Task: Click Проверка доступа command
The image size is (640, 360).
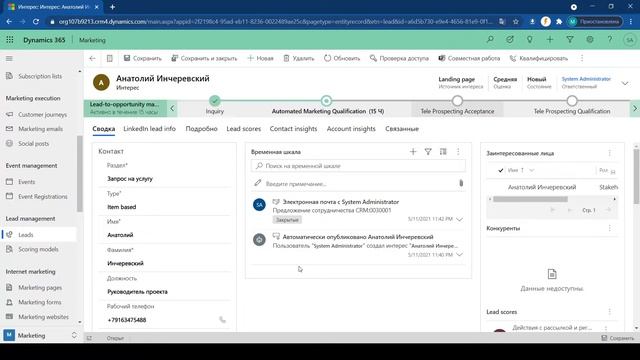Action: coord(399,58)
